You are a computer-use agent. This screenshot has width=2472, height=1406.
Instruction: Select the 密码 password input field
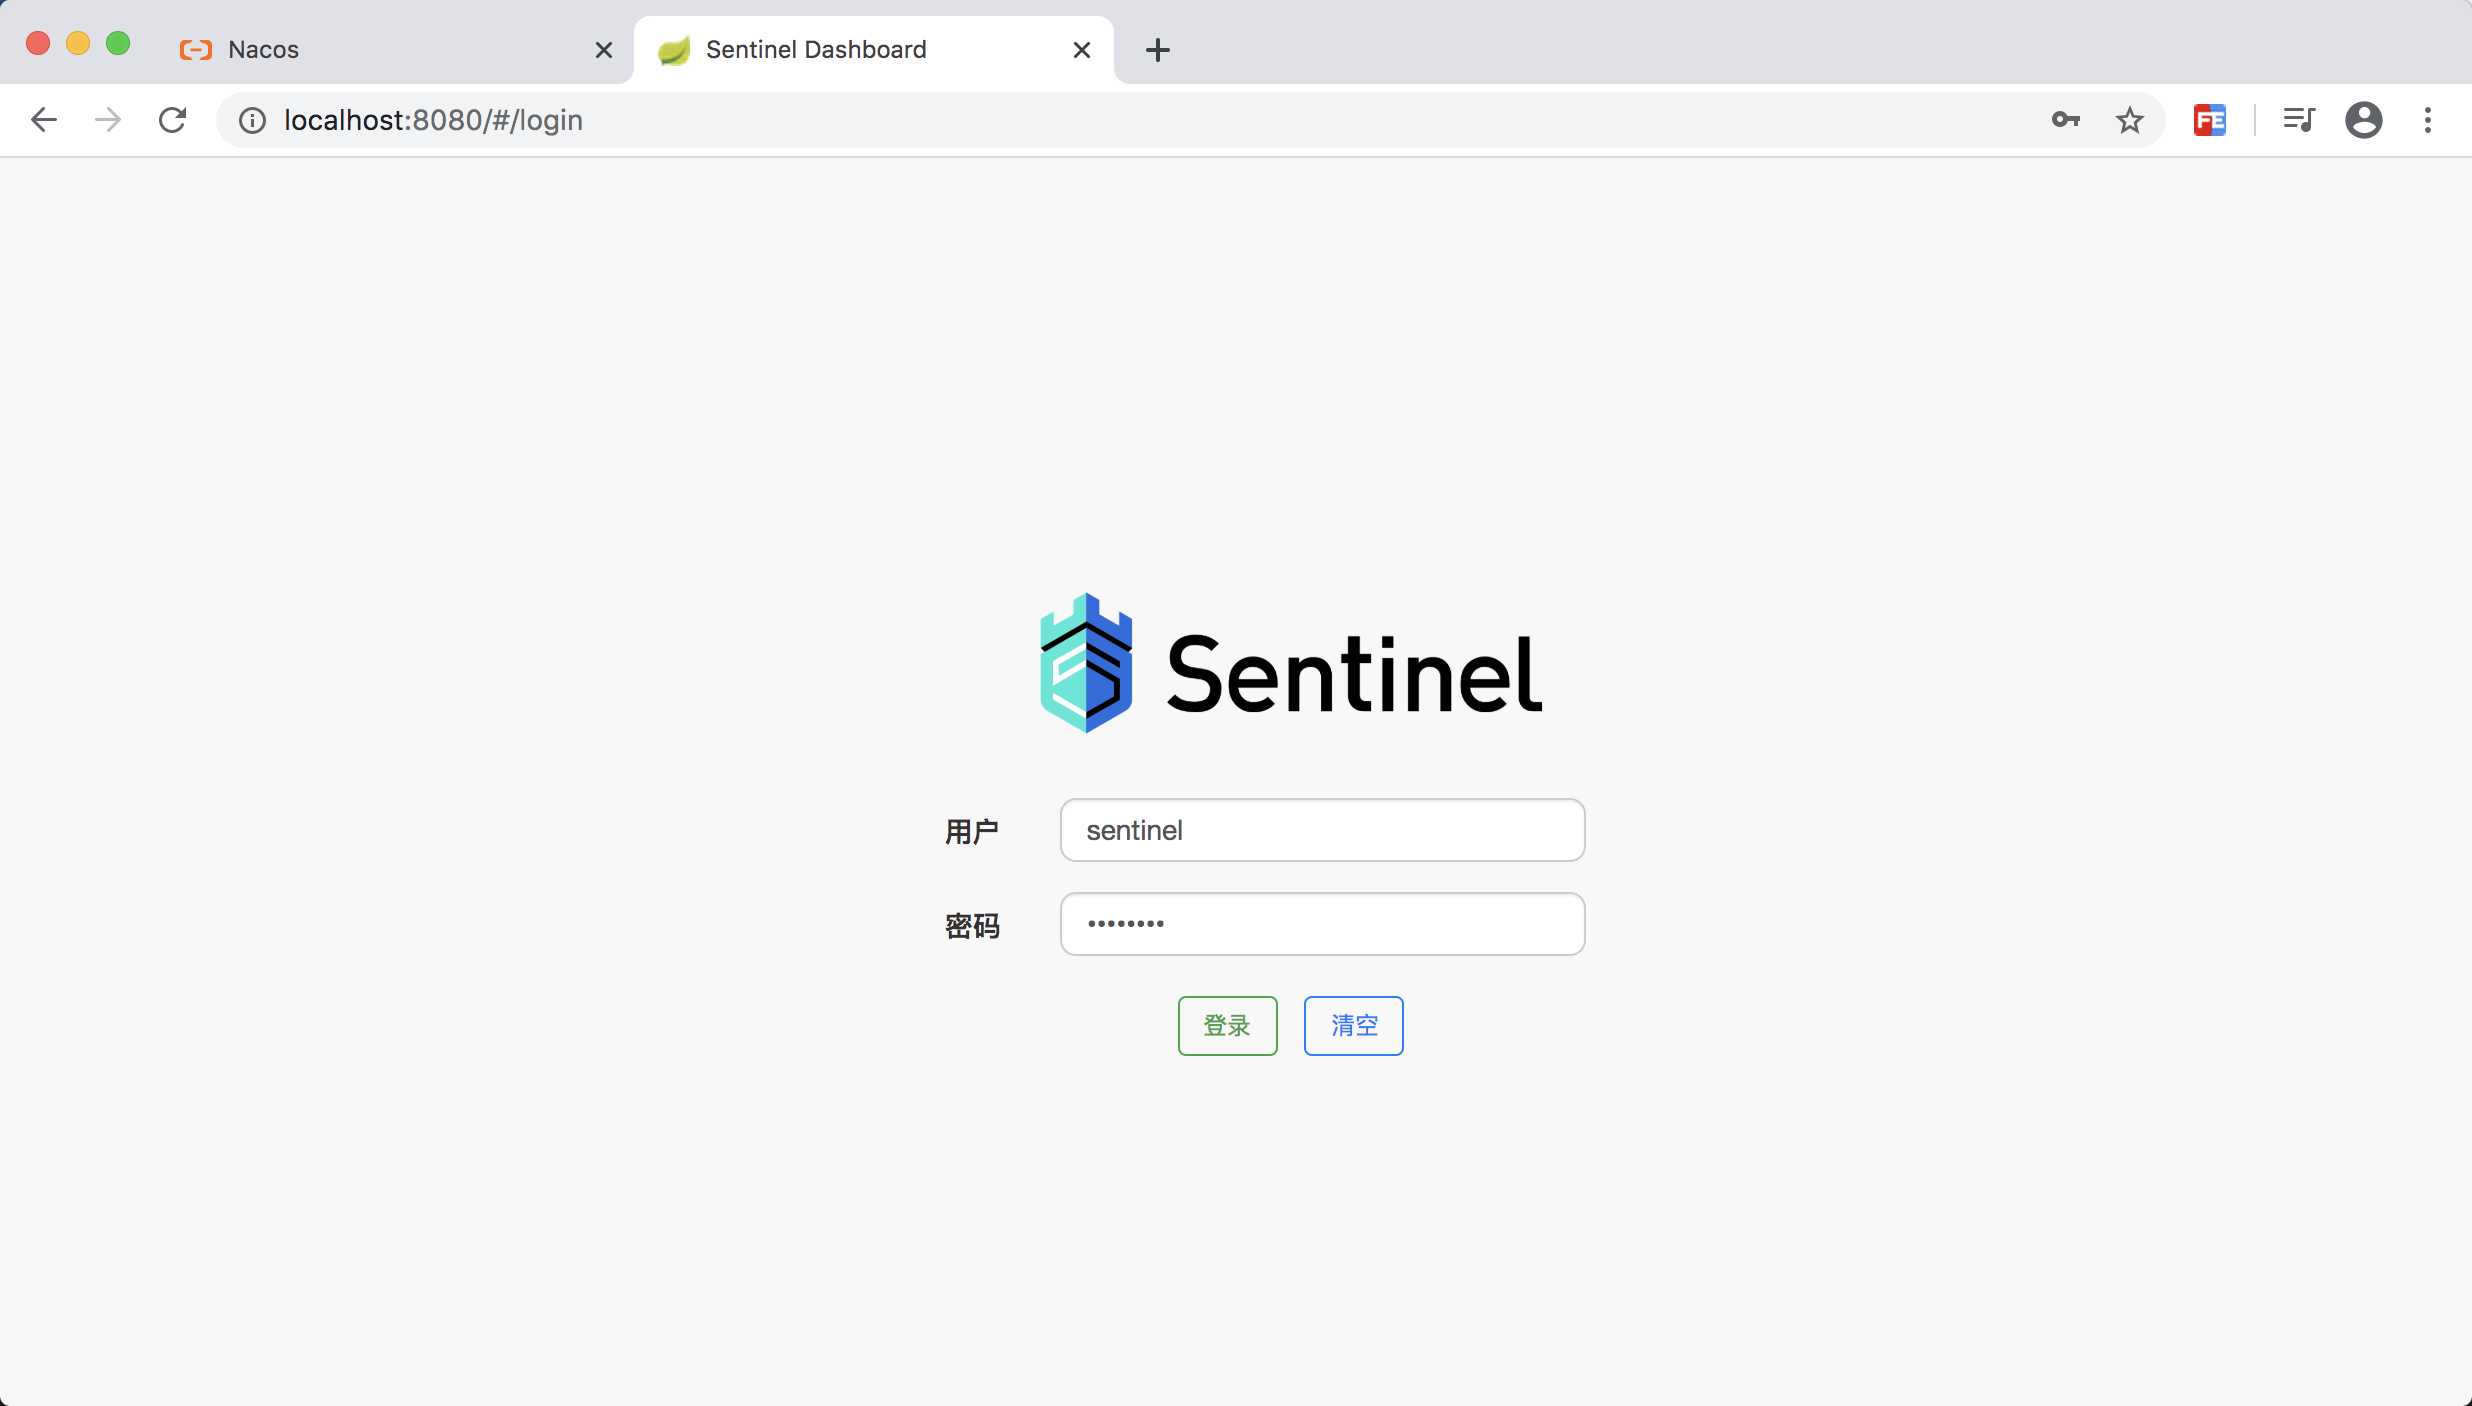[1323, 924]
